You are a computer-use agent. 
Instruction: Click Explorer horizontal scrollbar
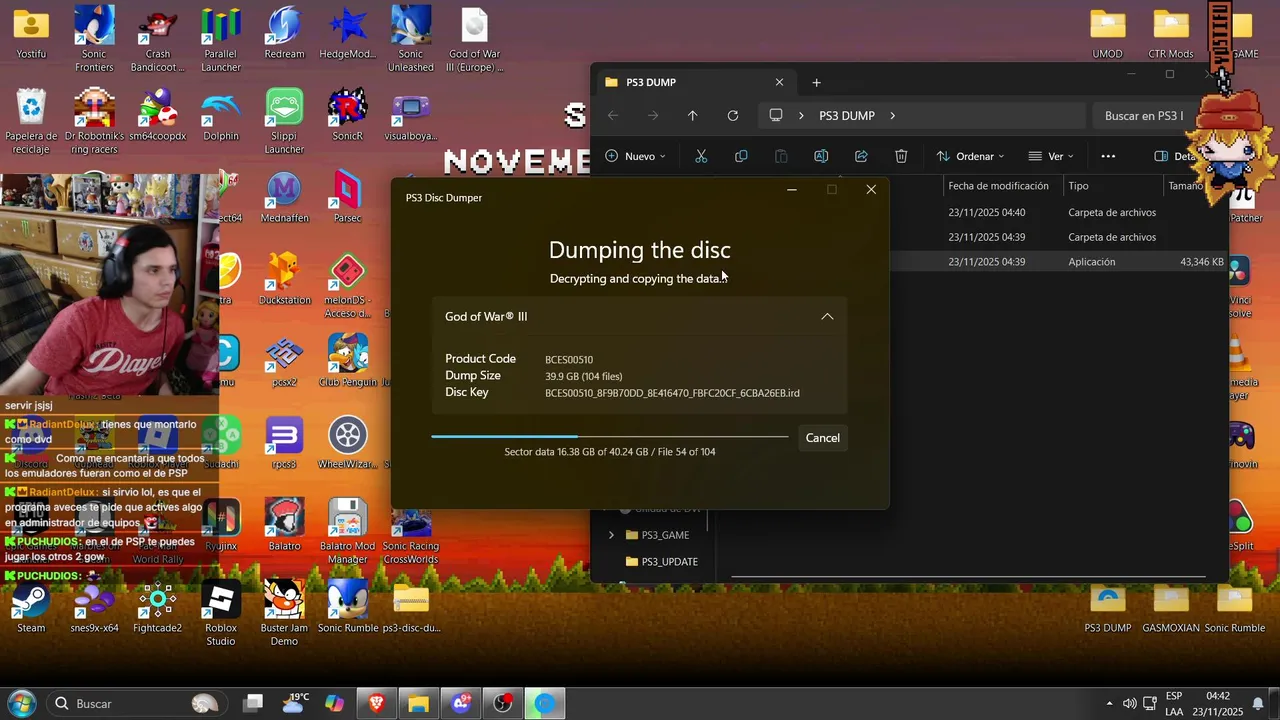968,577
